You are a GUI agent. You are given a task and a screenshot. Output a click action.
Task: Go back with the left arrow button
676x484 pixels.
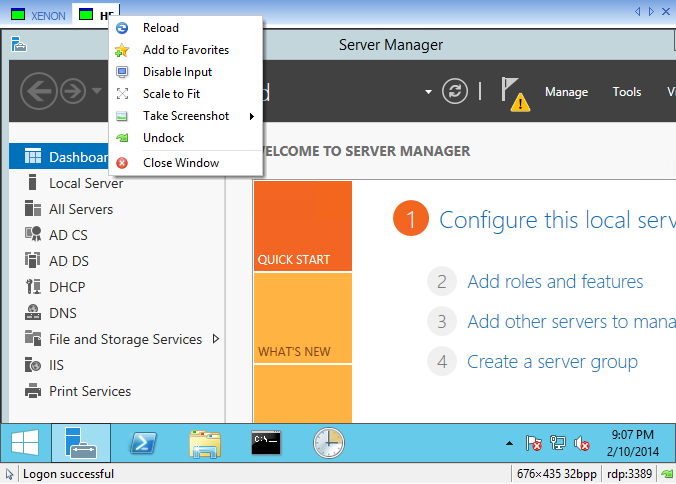[x=39, y=91]
